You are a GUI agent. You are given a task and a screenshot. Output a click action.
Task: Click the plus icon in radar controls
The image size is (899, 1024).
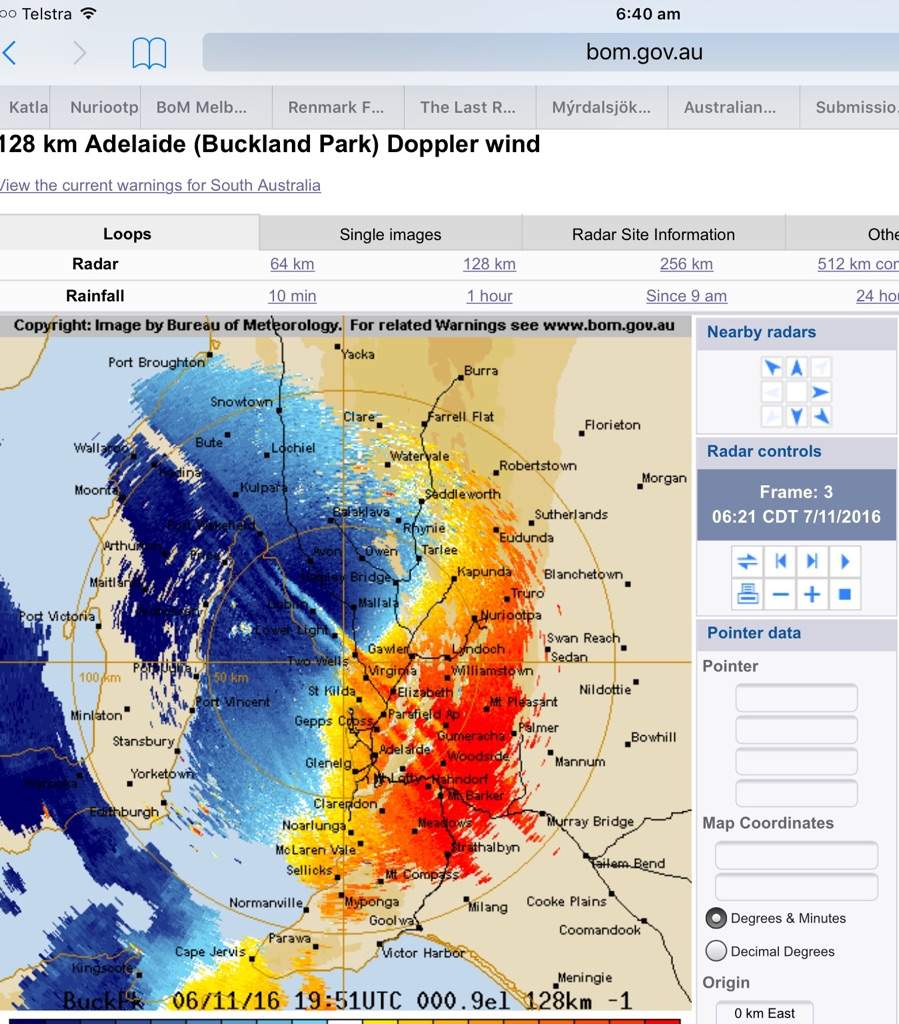[812, 594]
